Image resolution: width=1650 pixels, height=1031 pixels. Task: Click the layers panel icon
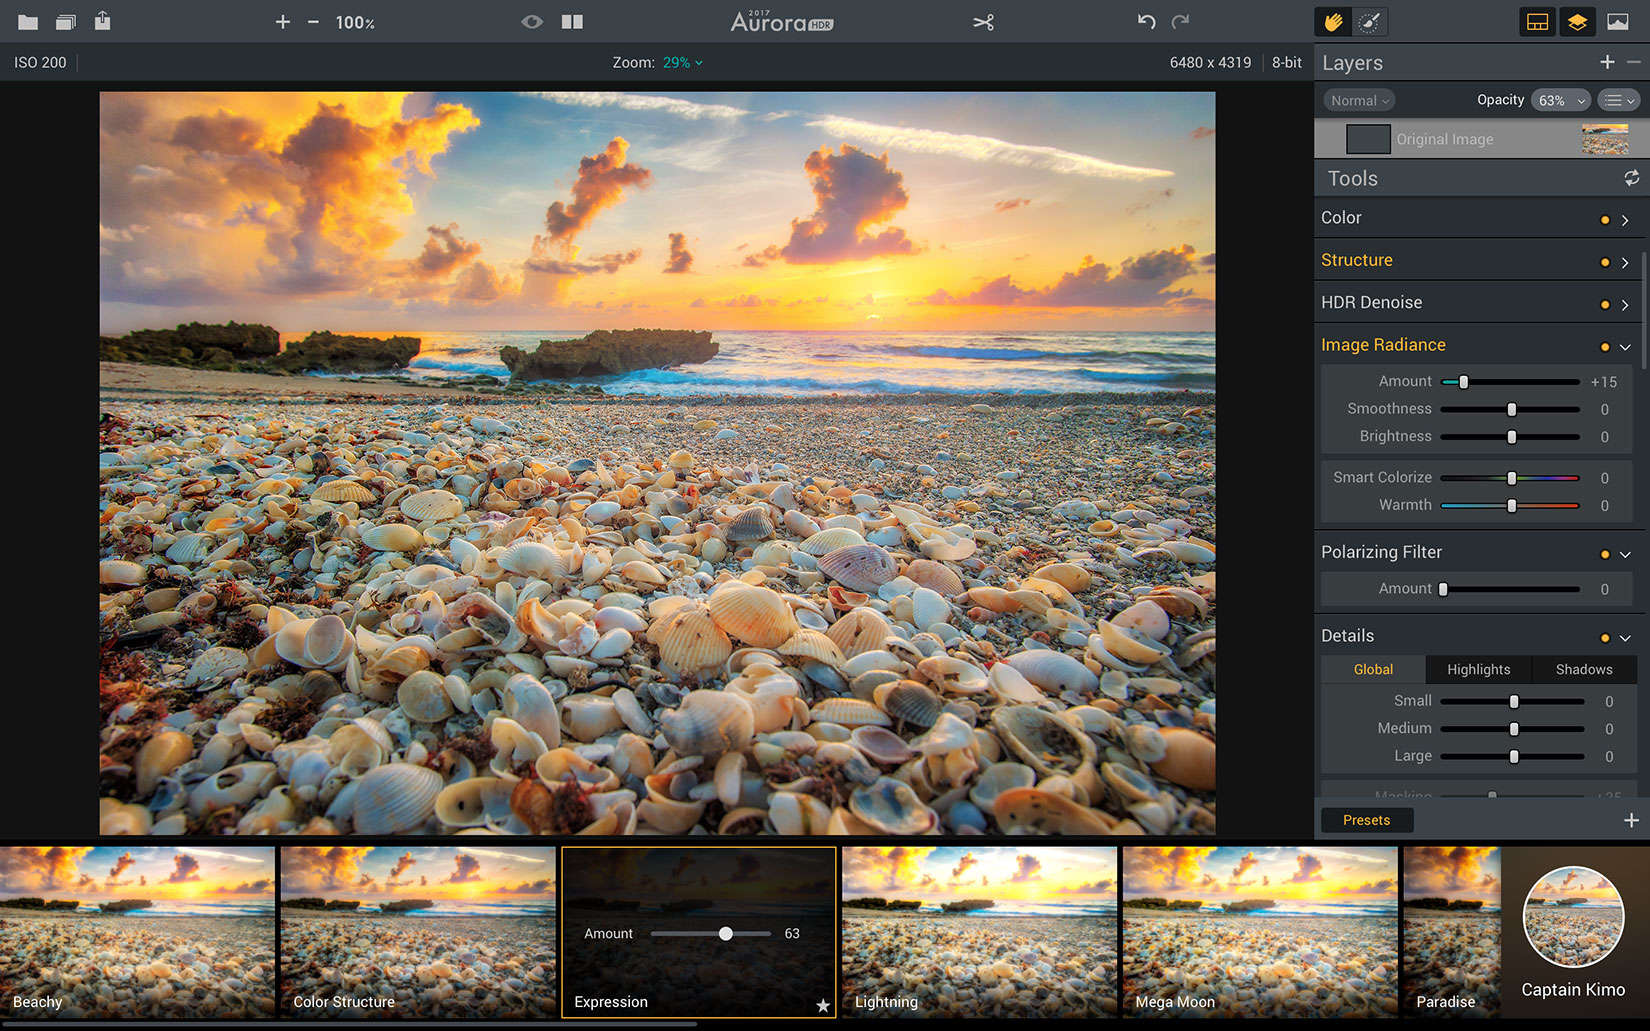pyautogui.click(x=1577, y=22)
